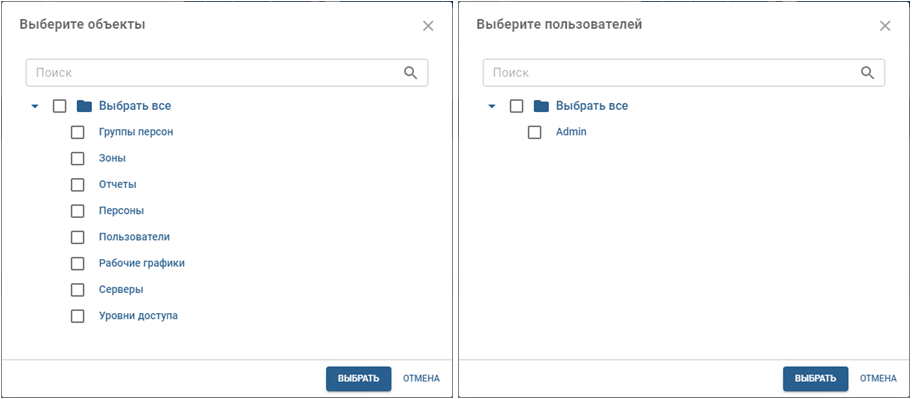Click search magnifier icon in users dialog

868,73
